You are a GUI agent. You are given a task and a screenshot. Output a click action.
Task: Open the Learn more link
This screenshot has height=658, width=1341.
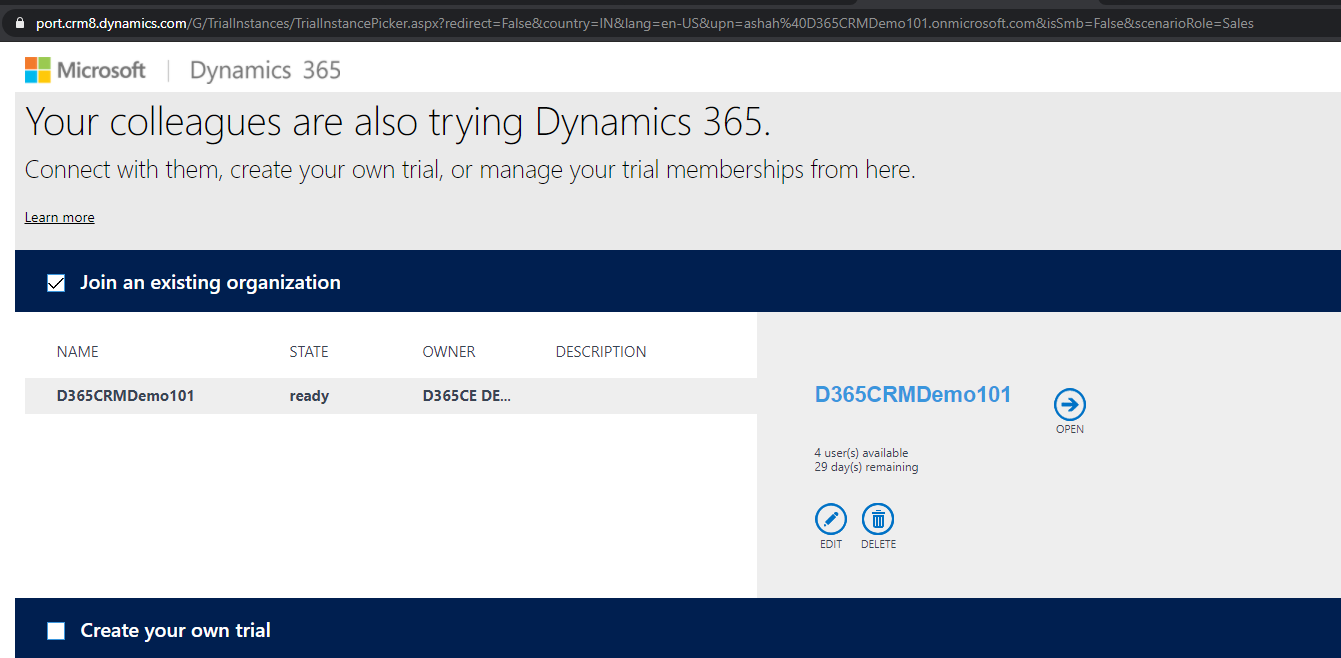(x=60, y=217)
